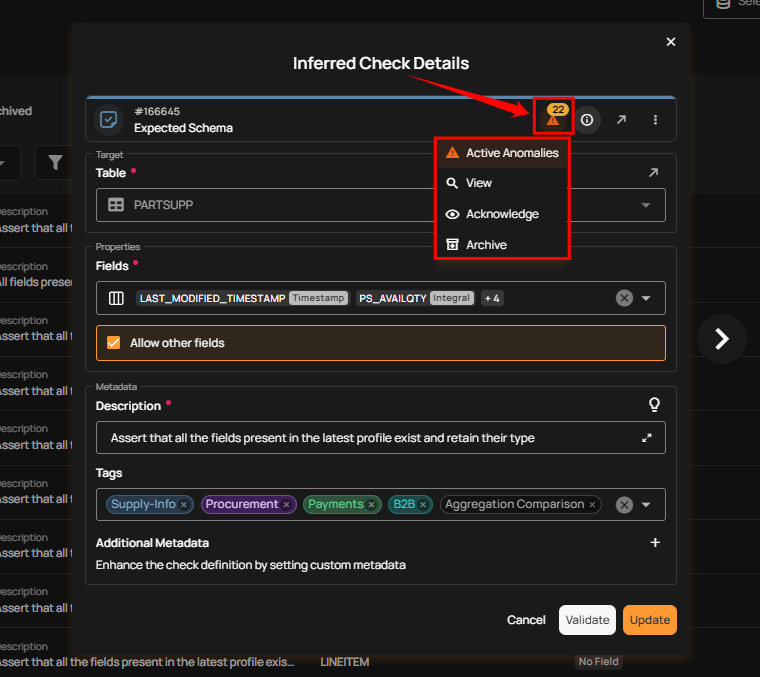This screenshot has height=677, width=760.
Task: Add custom metadata with the plus icon
Action: click(655, 543)
